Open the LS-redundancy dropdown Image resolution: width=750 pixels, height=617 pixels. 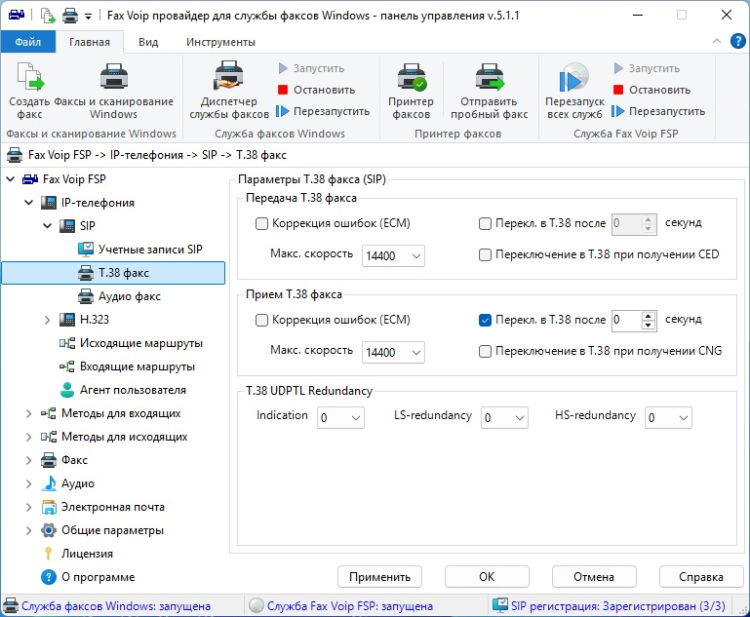coord(504,418)
